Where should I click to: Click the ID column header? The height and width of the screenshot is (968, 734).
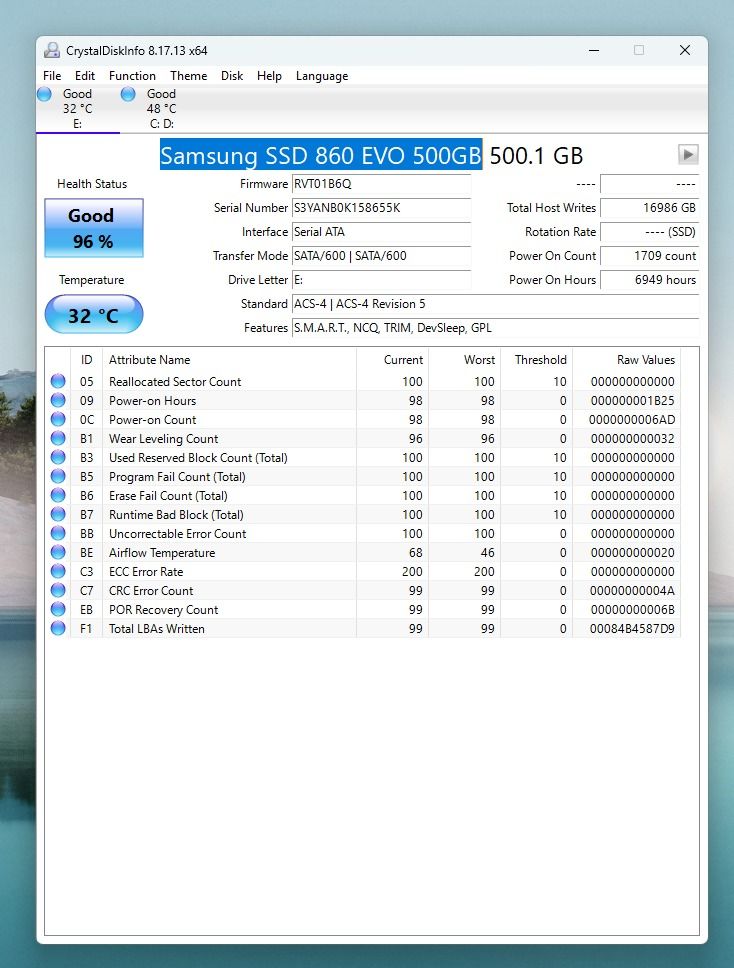click(86, 360)
